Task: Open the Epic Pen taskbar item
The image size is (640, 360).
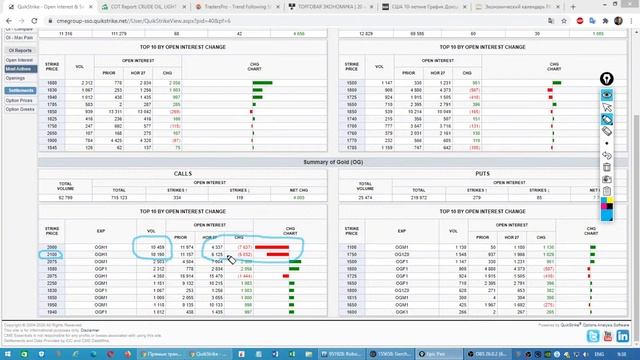Action: [439, 354]
